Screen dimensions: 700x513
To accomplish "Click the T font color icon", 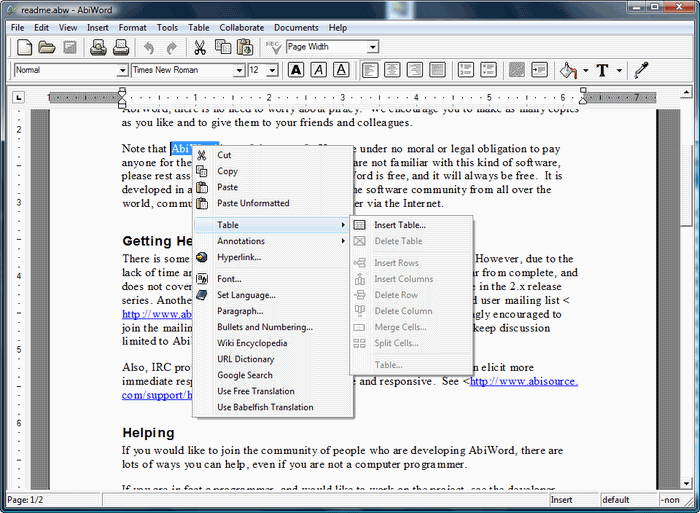I will click(602, 70).
